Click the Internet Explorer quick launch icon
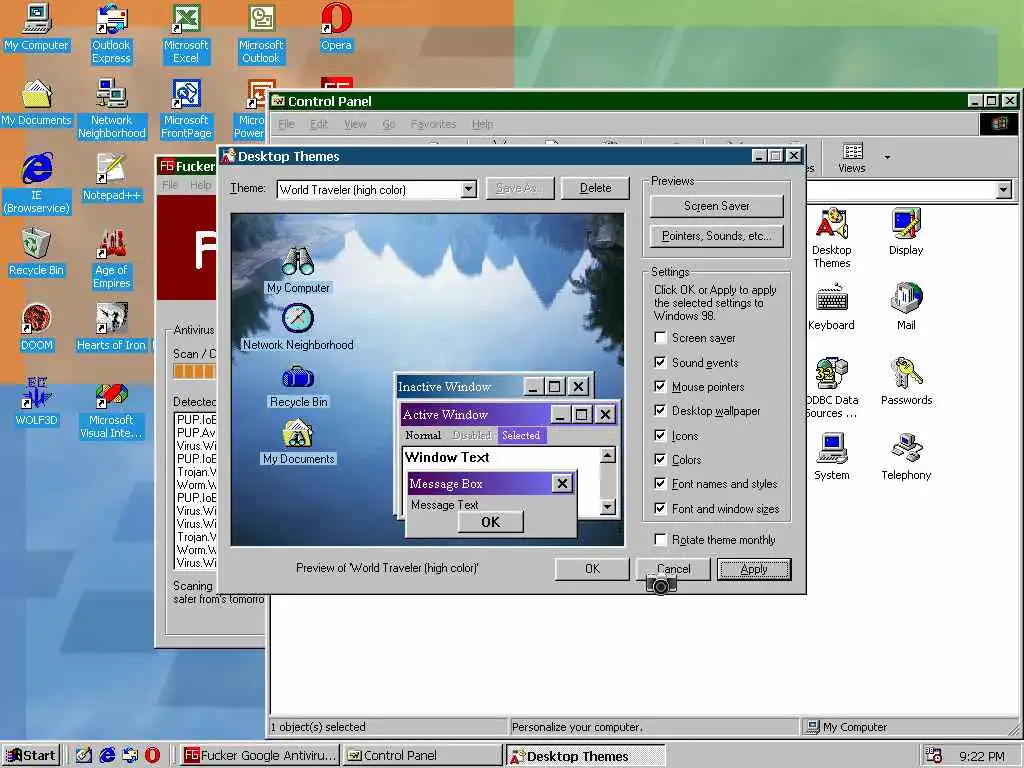The width and height of the screenshot is (1024, 768). 107,755
